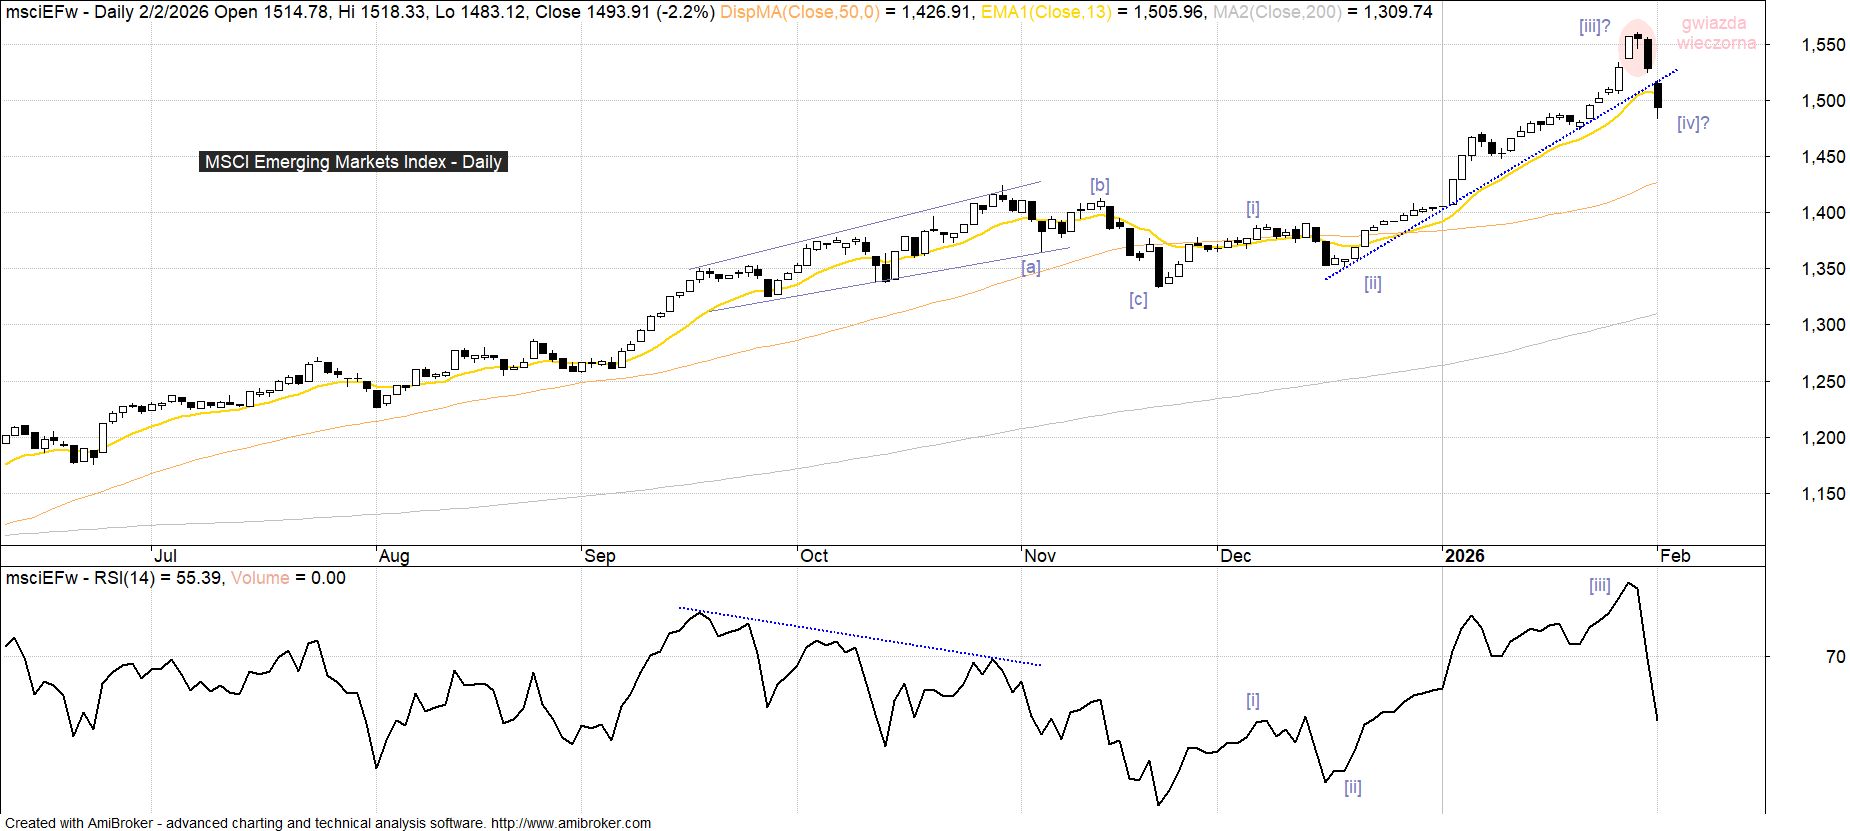Click the [c] wave label below November low
Viewport: 1850px width, 831px height.
(x=1138, y=299)
